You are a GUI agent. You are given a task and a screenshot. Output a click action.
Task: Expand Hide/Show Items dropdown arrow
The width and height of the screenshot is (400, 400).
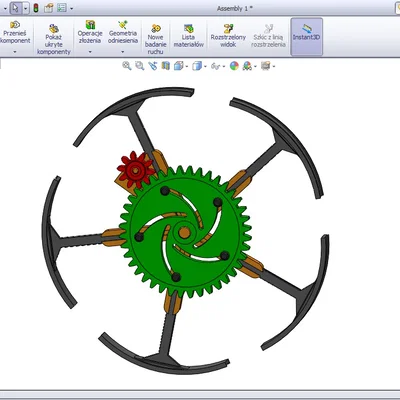224,67
